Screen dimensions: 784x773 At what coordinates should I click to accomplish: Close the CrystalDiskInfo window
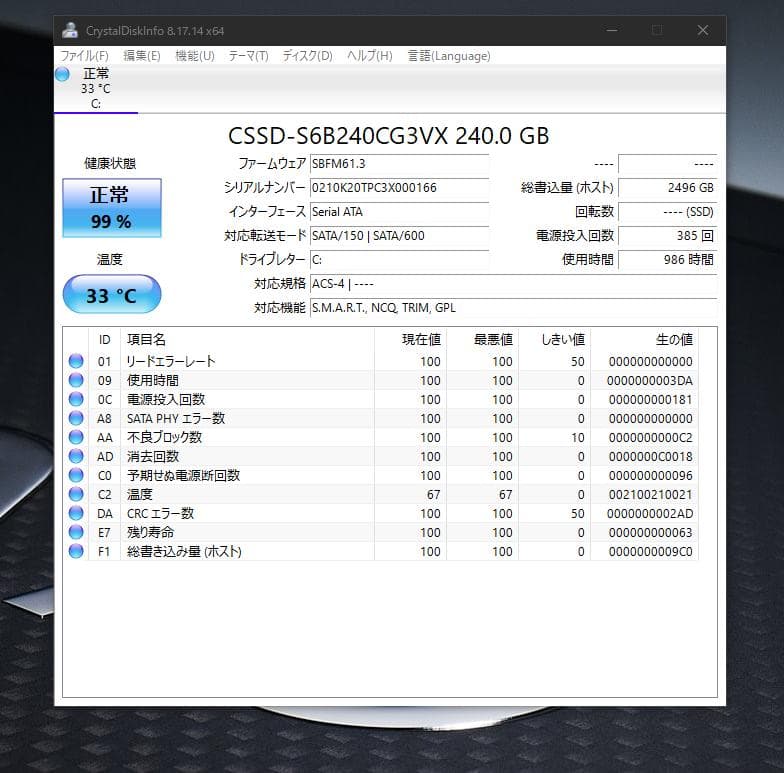click(702, 30)
